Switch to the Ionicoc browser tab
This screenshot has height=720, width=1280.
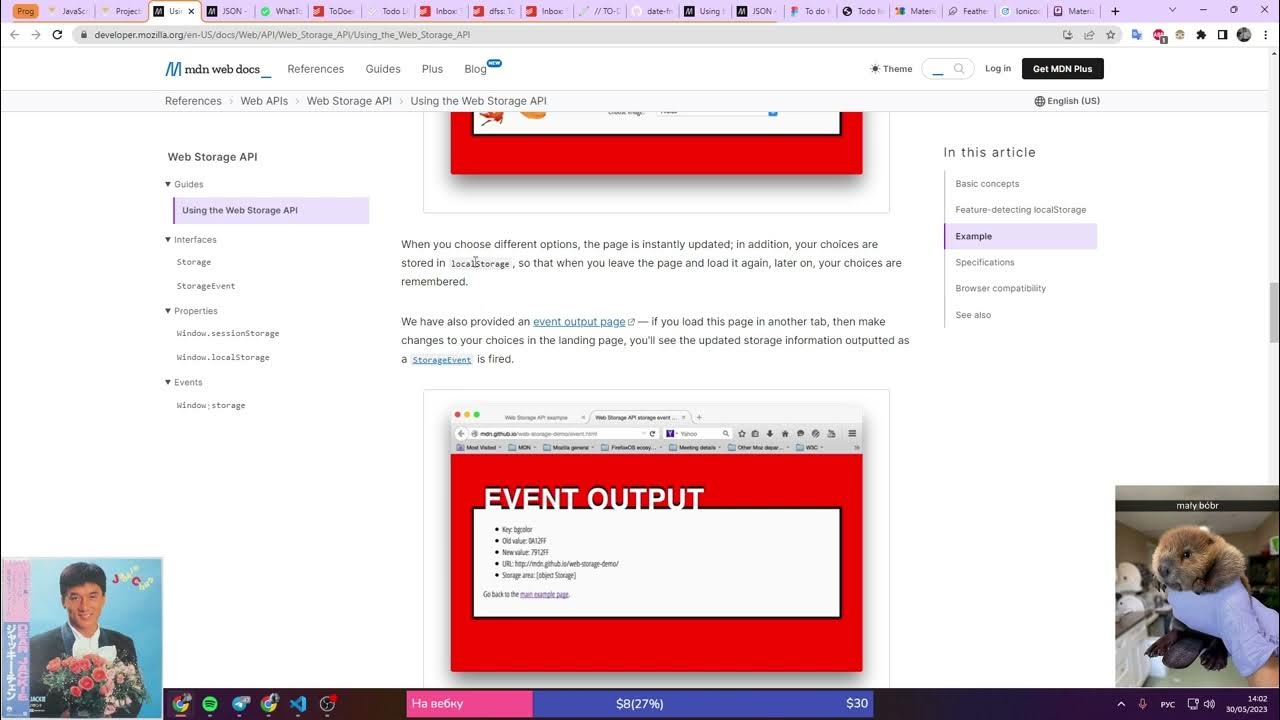point(1021,11)
